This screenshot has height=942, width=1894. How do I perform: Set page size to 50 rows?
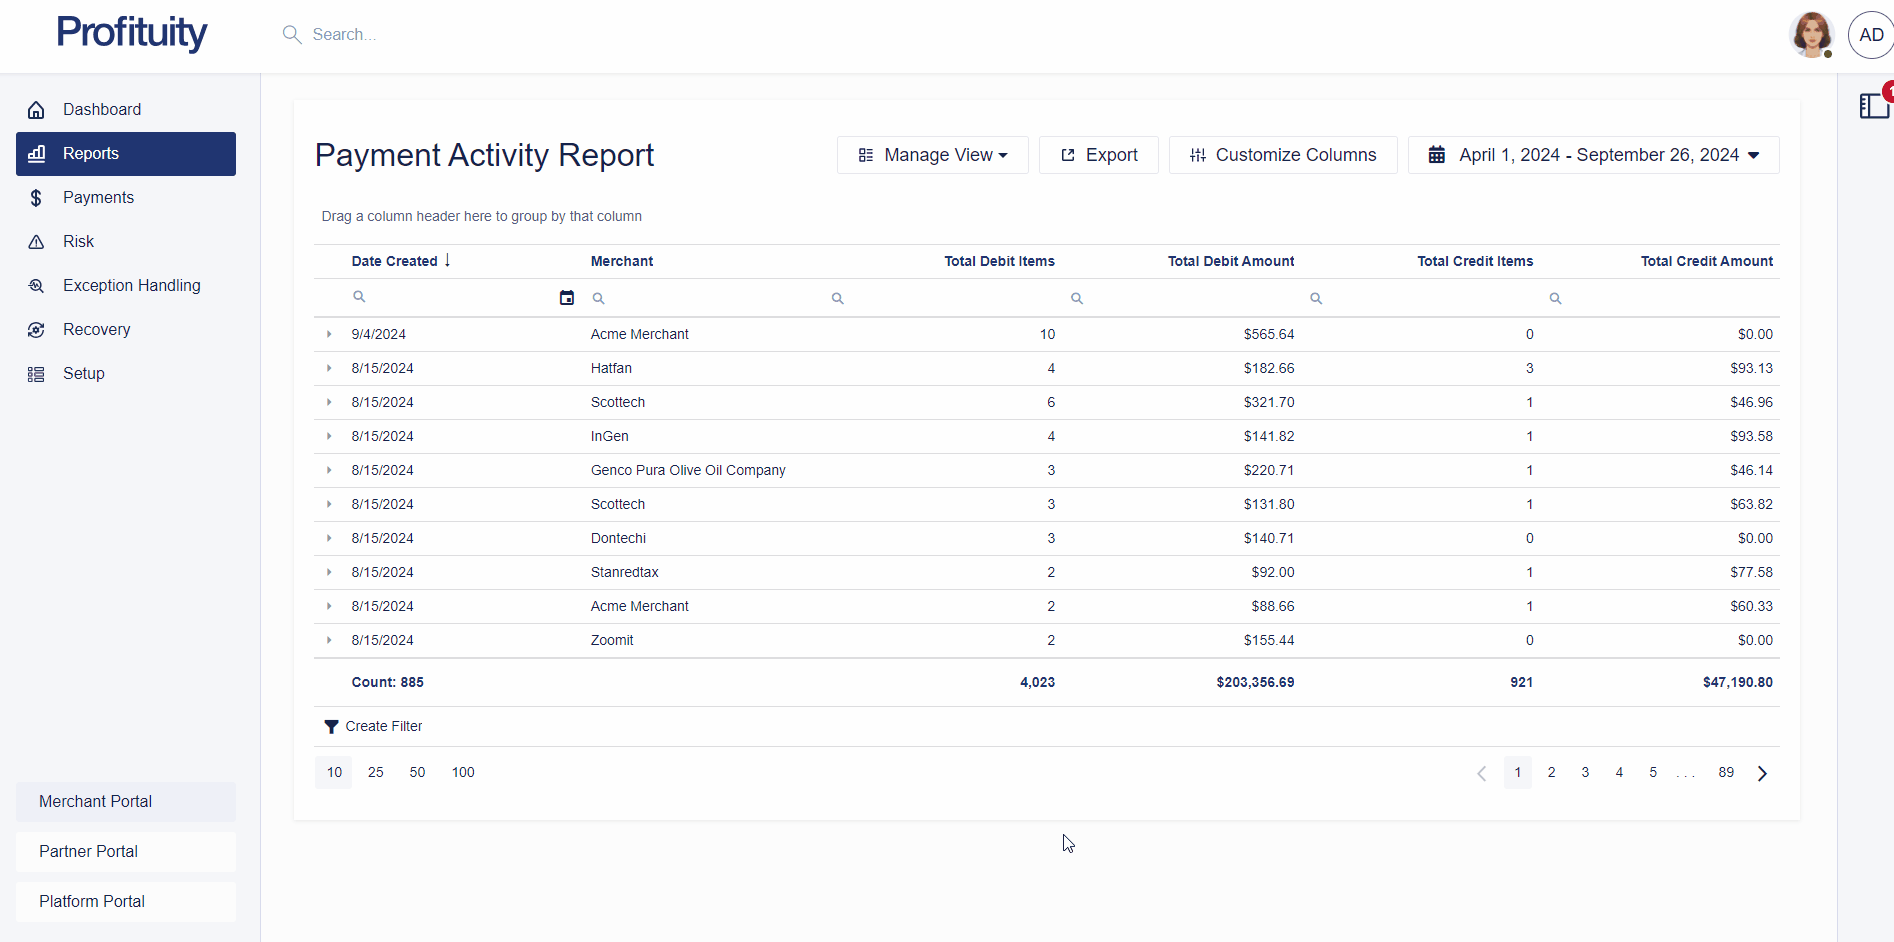417,773
